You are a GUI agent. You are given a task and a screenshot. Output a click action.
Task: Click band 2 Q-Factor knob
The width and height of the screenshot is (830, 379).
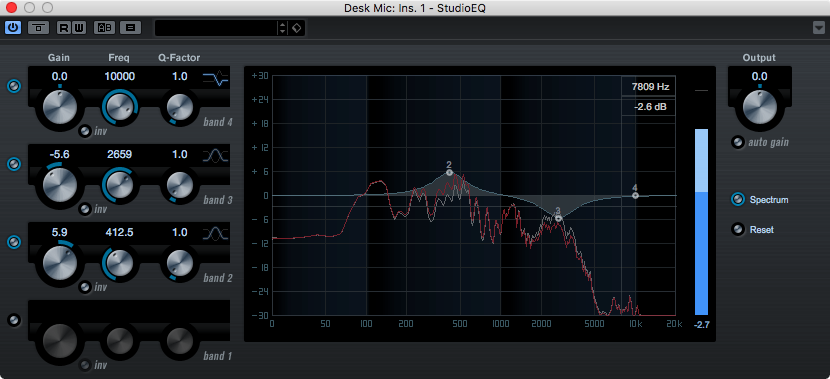tap(180, 262)
